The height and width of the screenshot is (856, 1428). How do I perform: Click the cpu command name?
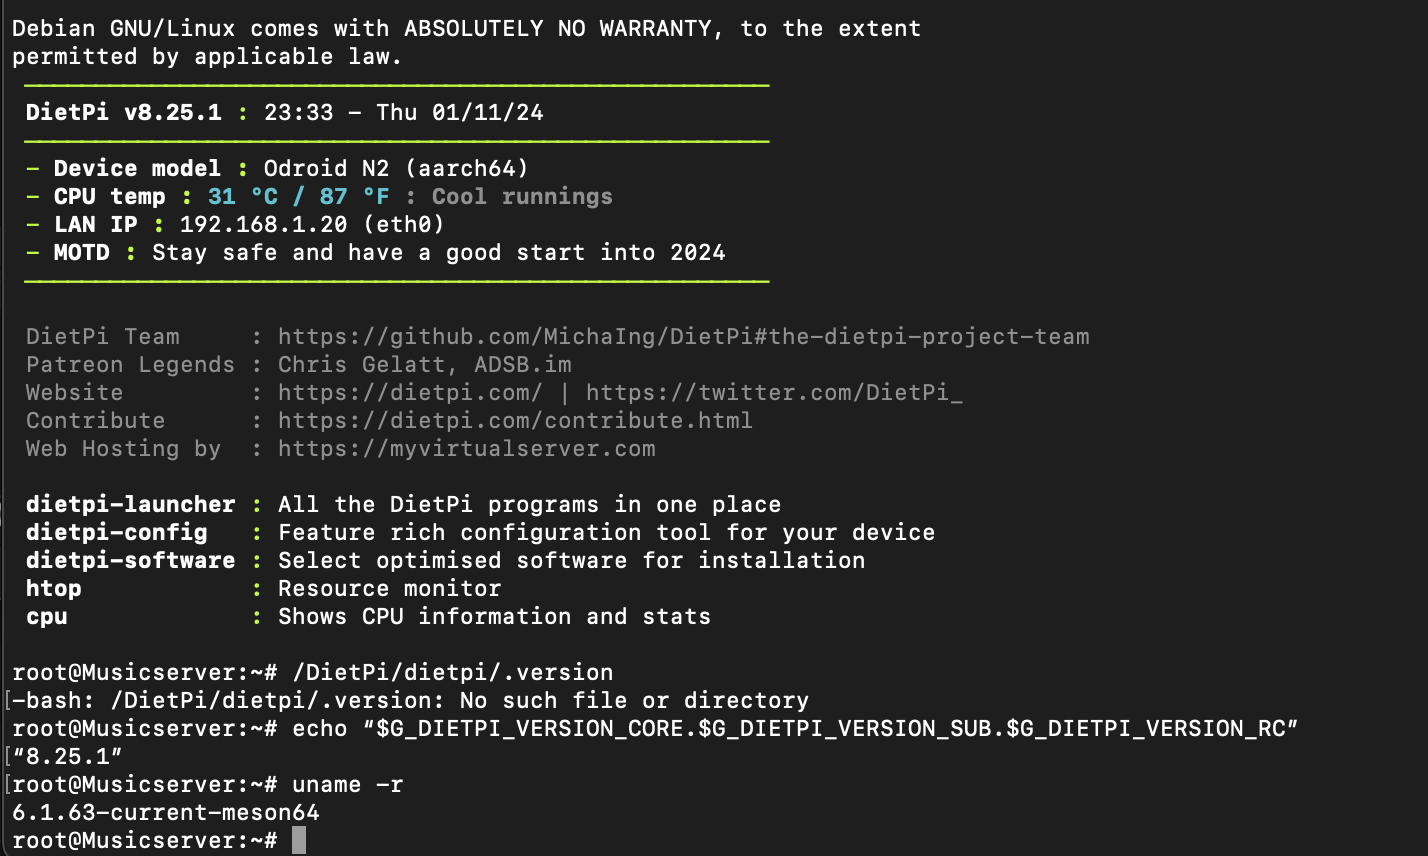tap(46, 617)
